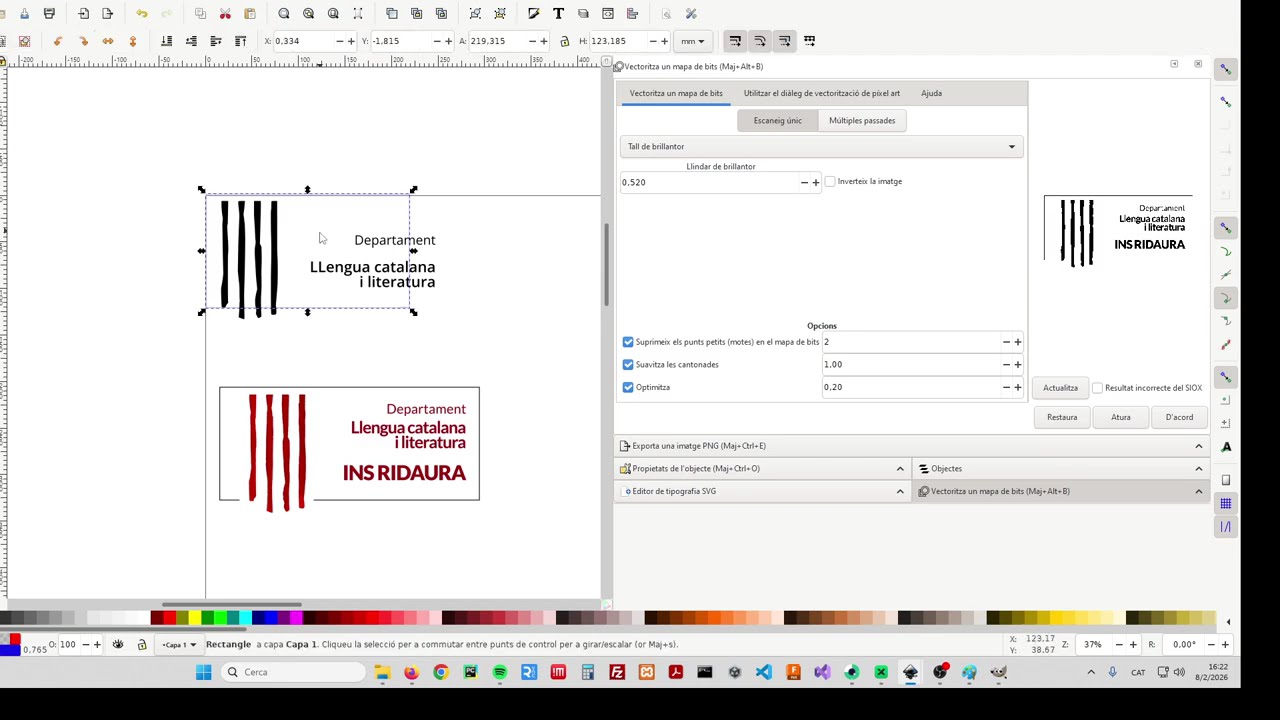Increase the brightness threshold with plus
Image resolution: width=1280 pixels, height=720 pixels.
click(x=816, y=182)
